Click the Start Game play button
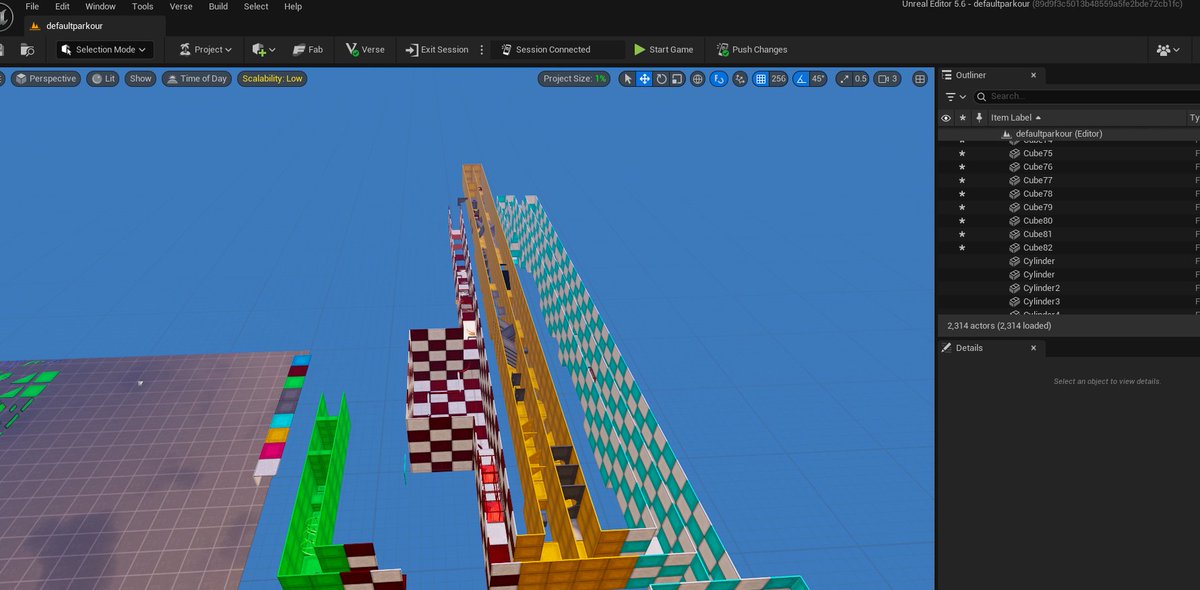This screenshot has height=590, width=1200. (x=663, y=49)
